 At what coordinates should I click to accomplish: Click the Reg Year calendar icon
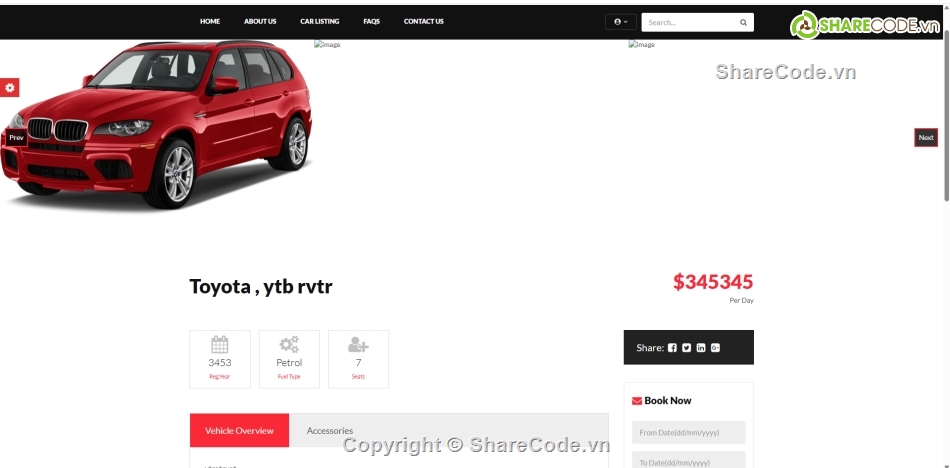coord(220,344)
